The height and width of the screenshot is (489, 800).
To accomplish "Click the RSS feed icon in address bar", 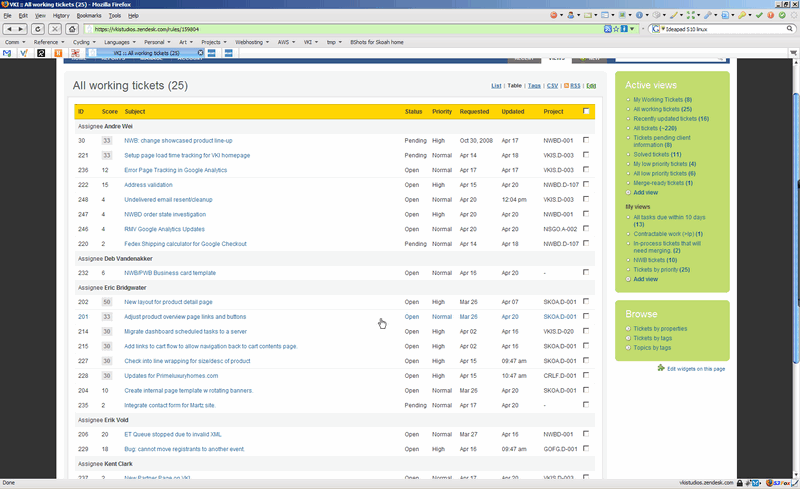I will click(608, 29).
